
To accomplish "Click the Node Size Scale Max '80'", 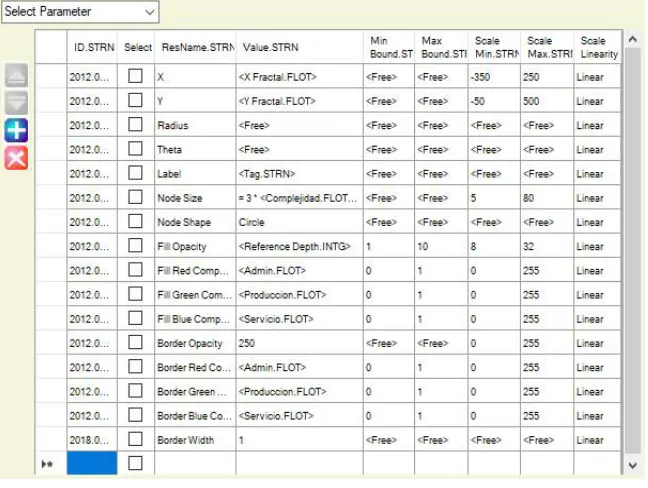I will (547, 198).
